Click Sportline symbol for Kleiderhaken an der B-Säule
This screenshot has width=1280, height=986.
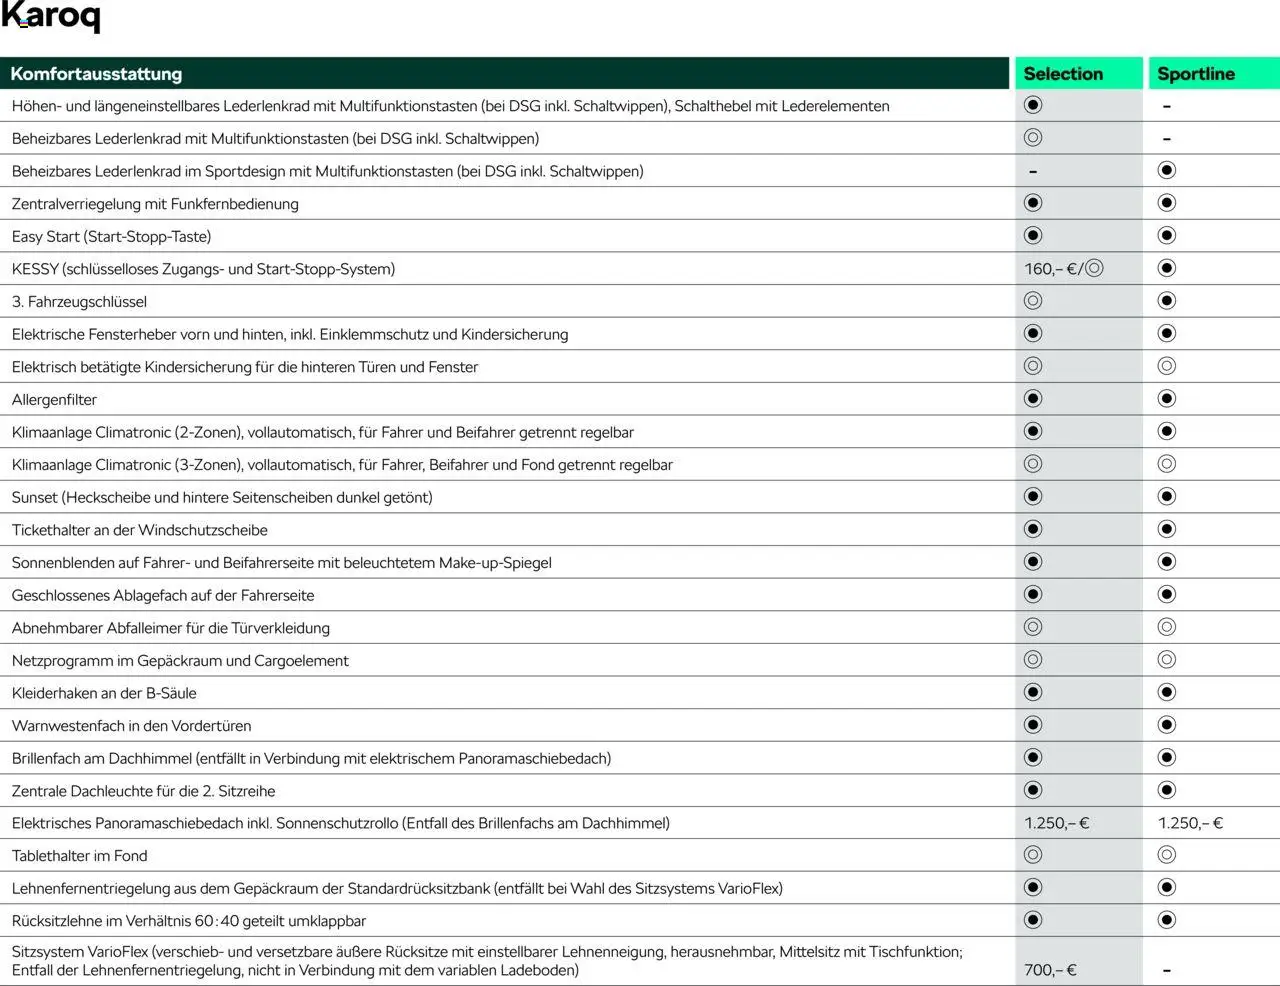(1166, 692)
